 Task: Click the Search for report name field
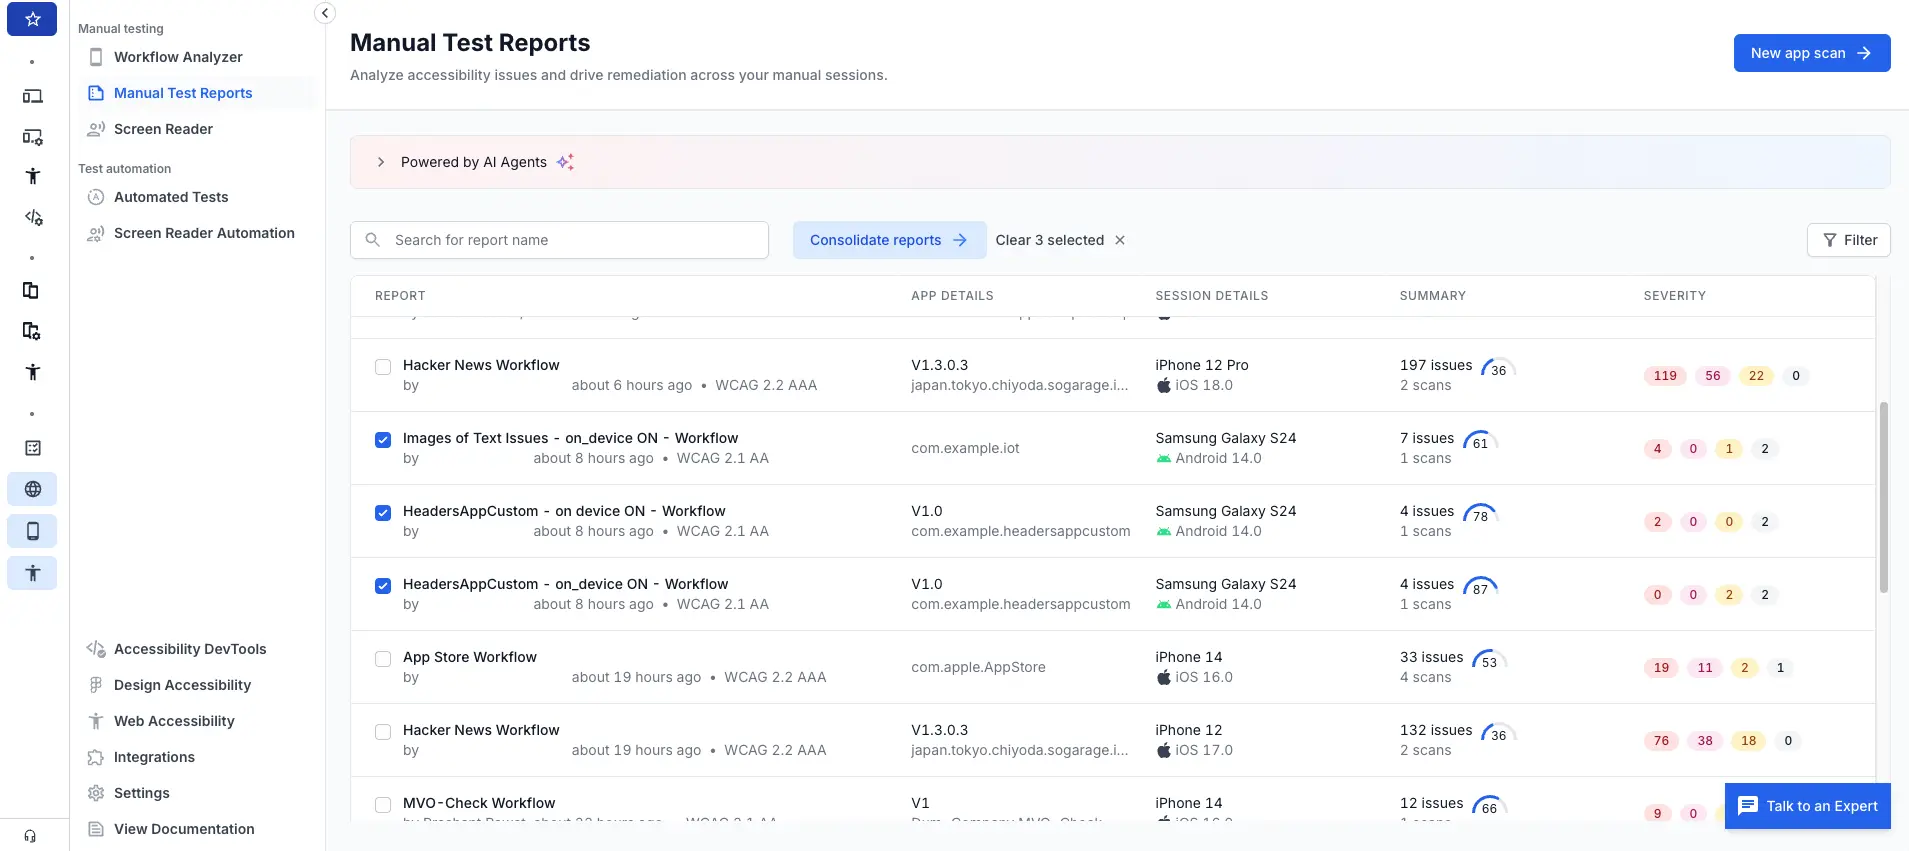(x=559, y=240)
